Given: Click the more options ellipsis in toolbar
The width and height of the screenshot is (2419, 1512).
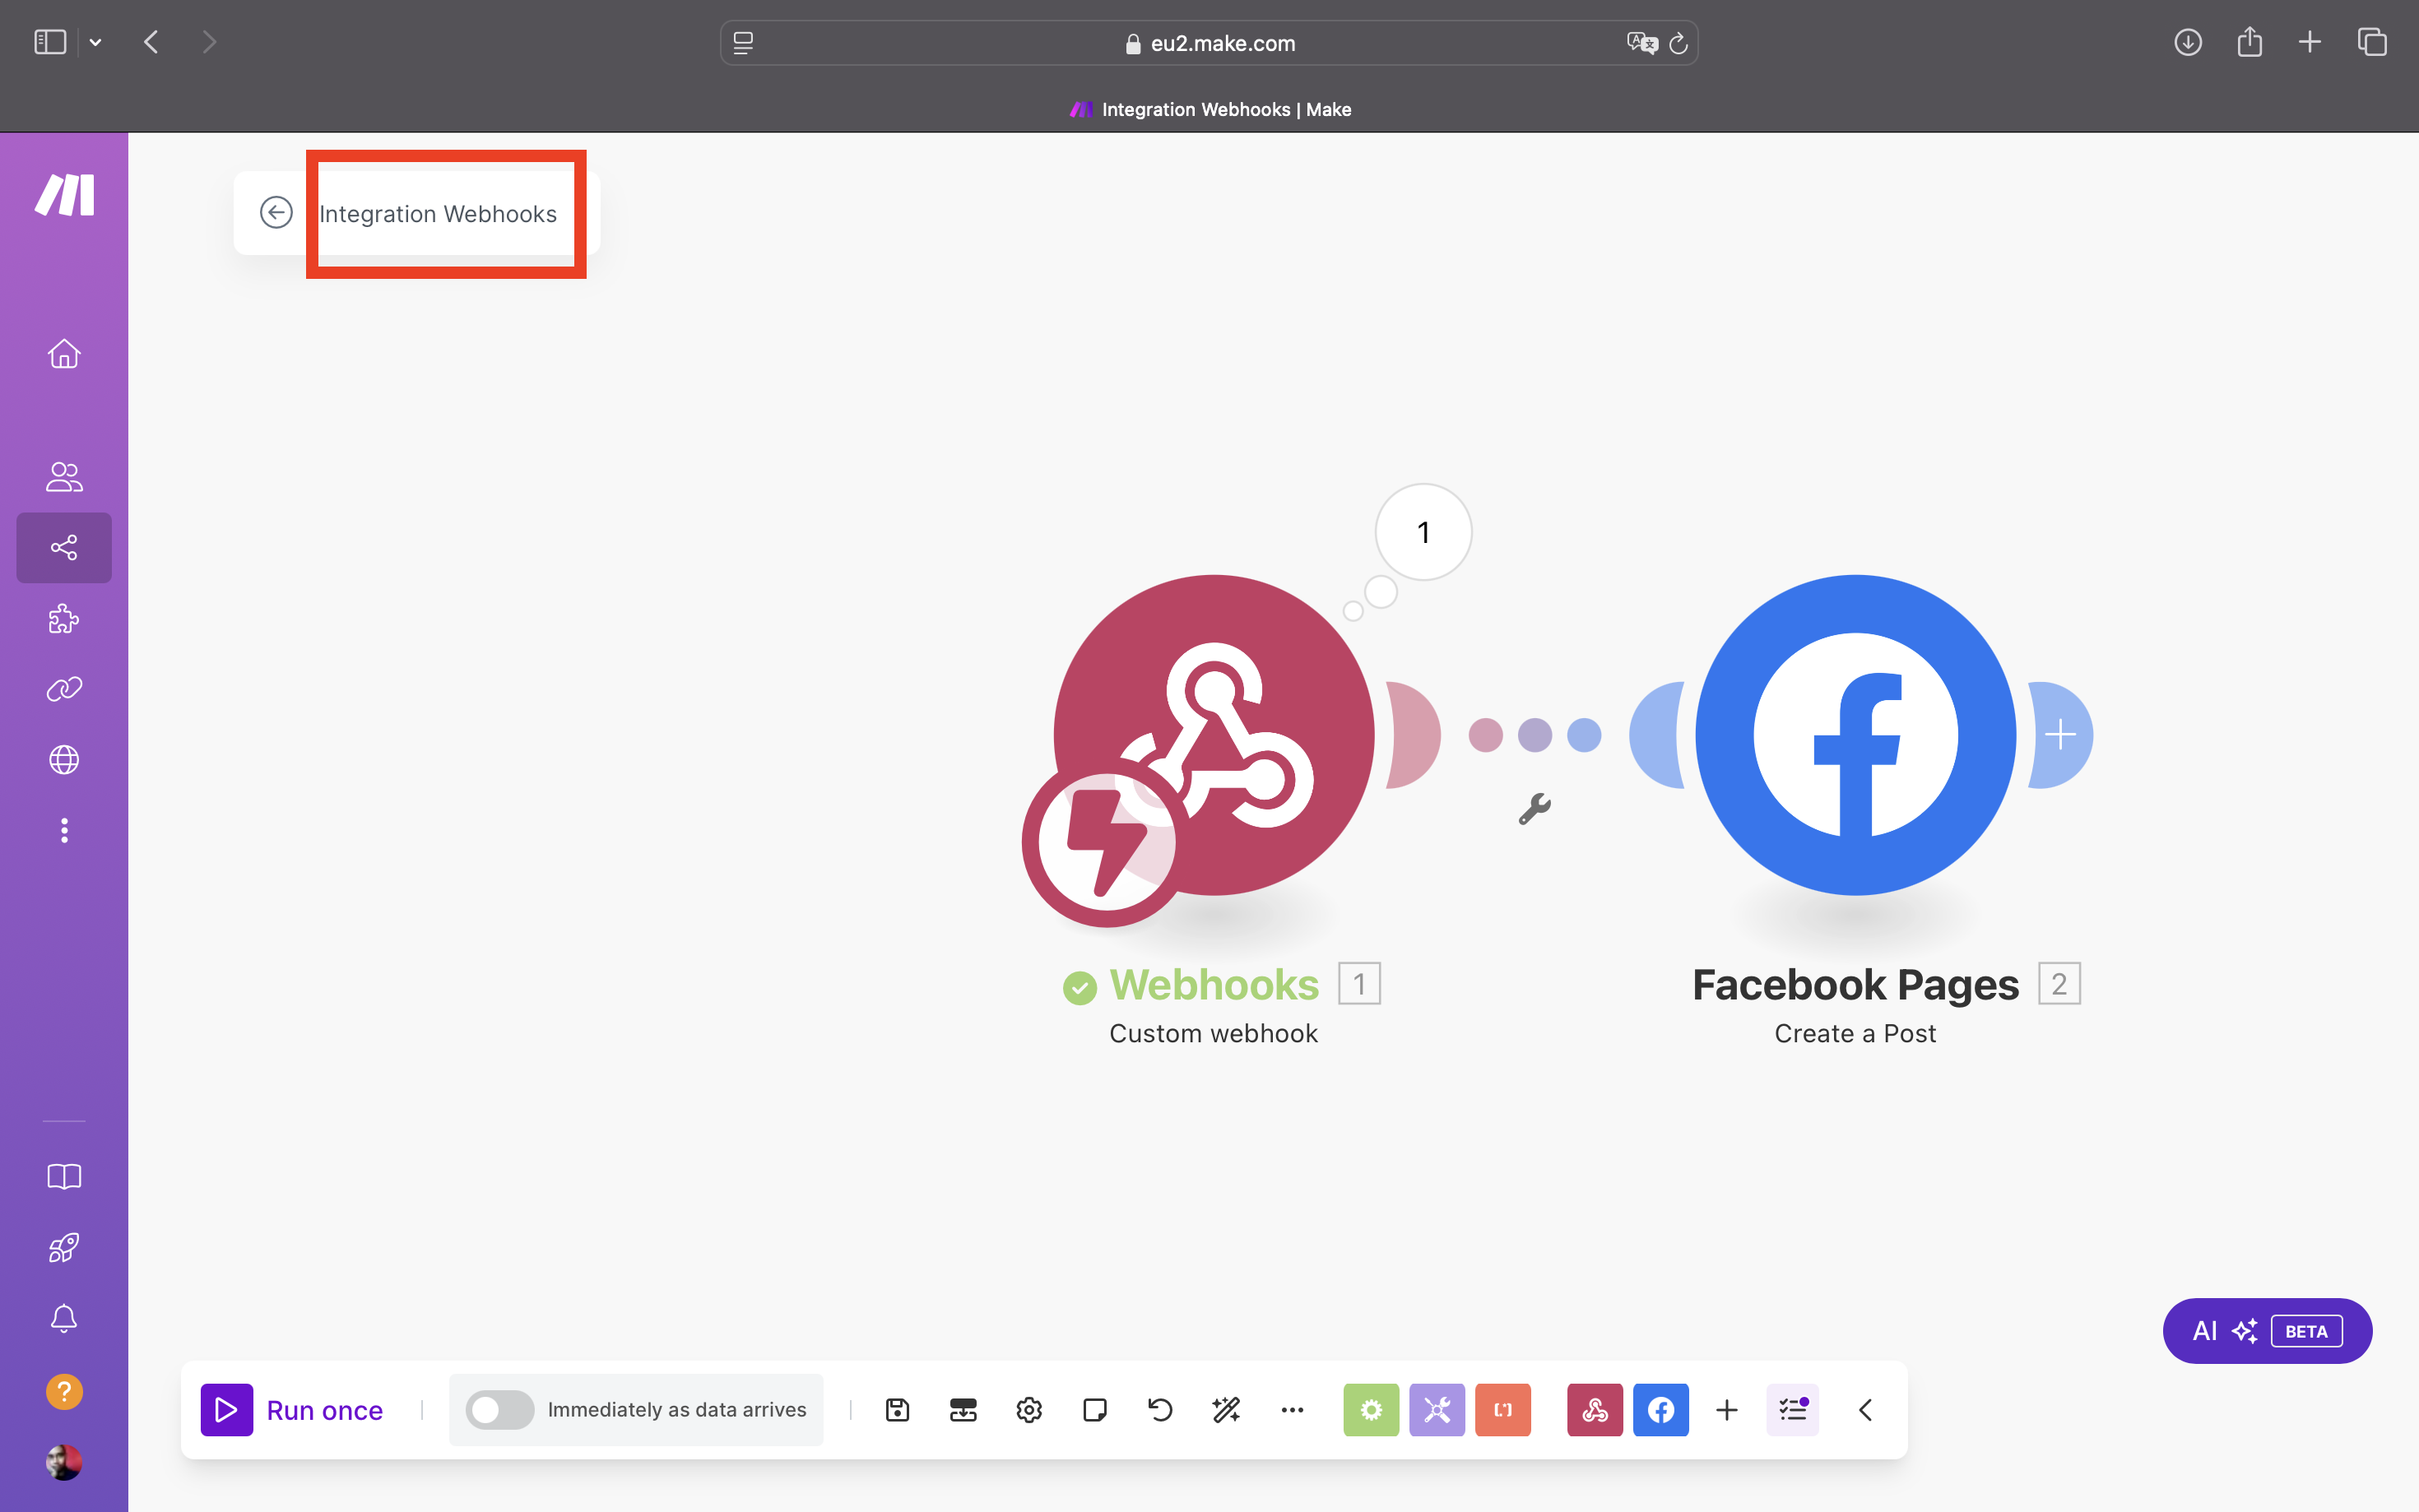Looking at the screenshot, I should click(x=1293, y=1409).
